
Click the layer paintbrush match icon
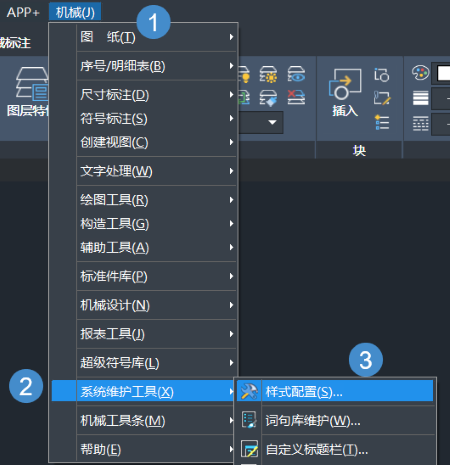(268, 98)
